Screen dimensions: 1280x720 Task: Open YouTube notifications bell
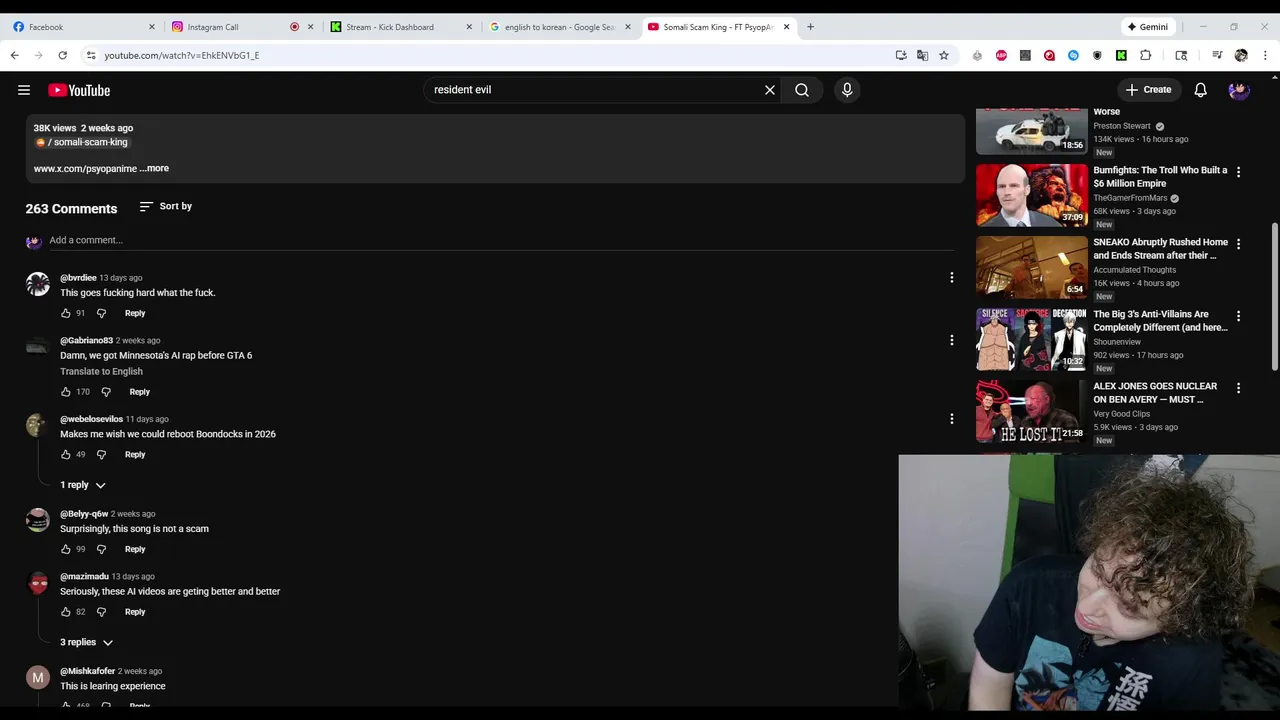1200,90
